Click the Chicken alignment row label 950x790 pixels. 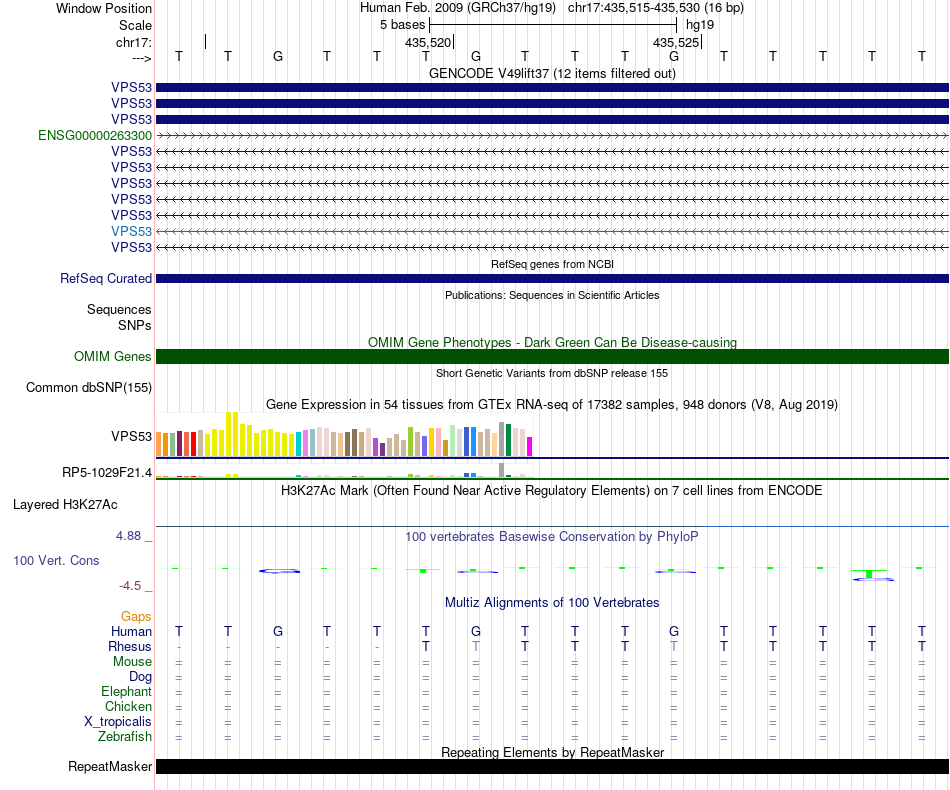tap(128, 706)
